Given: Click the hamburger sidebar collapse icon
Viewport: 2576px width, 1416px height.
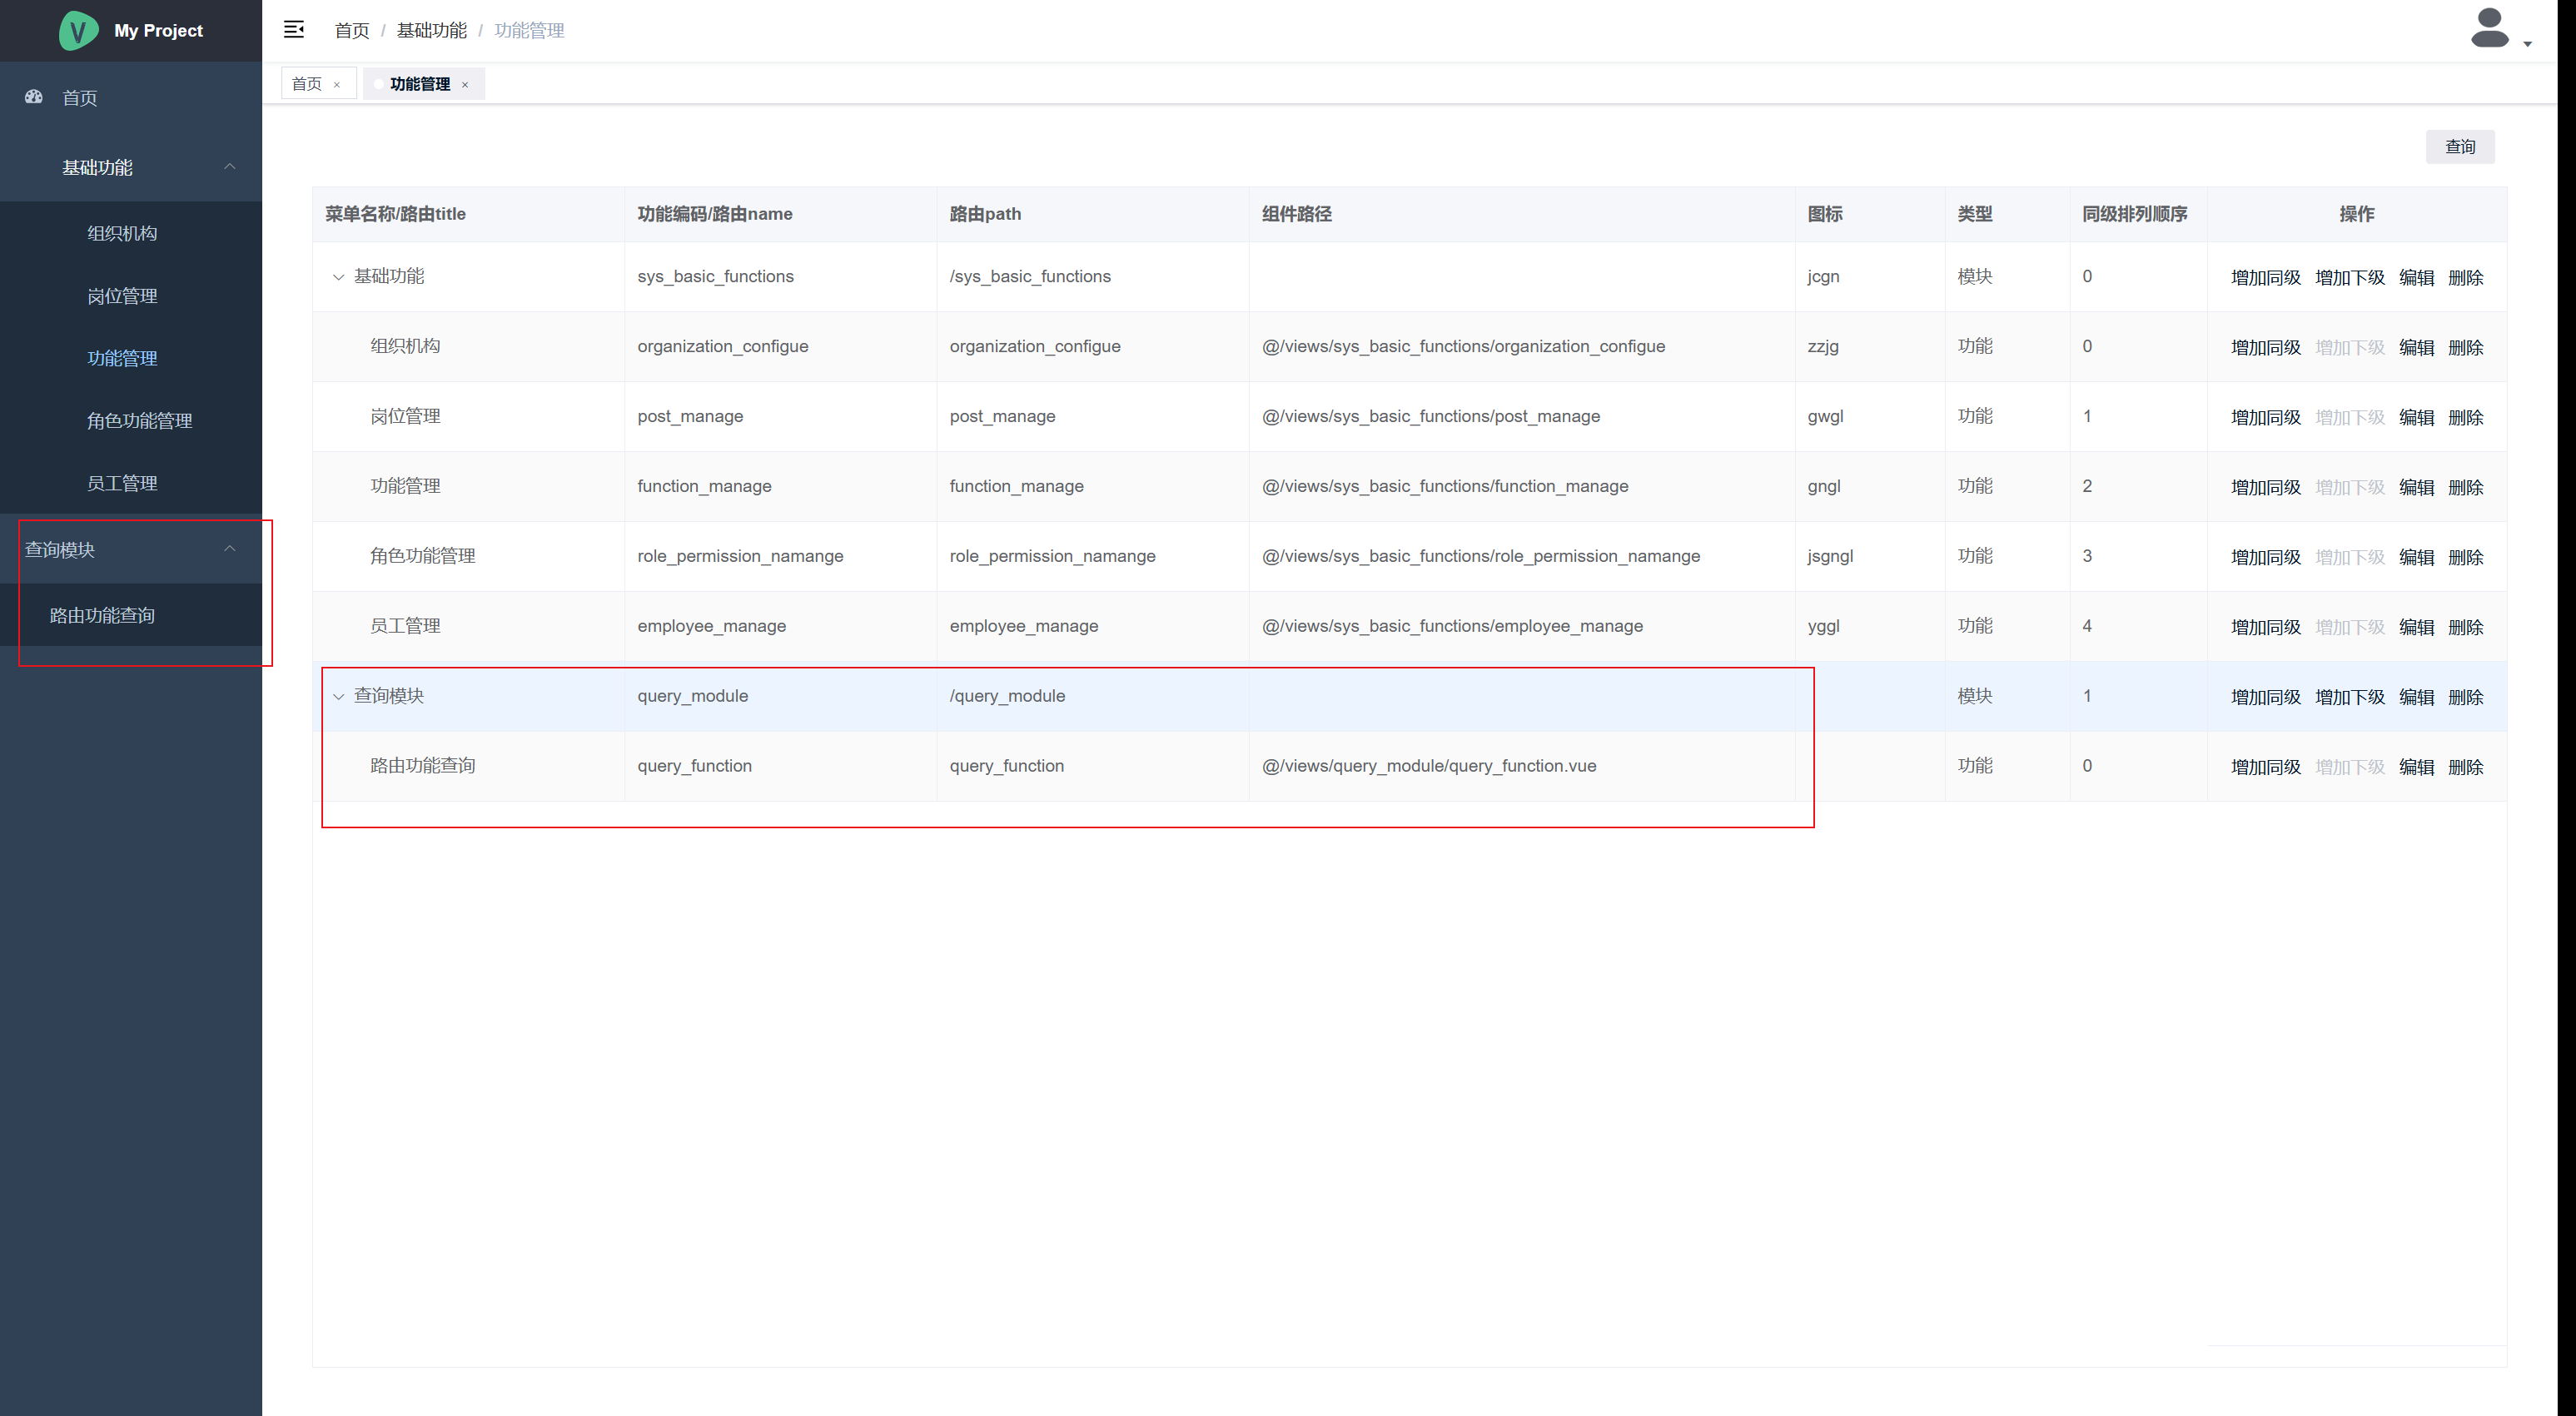Looking at the screenshot, I should [293, 30].
